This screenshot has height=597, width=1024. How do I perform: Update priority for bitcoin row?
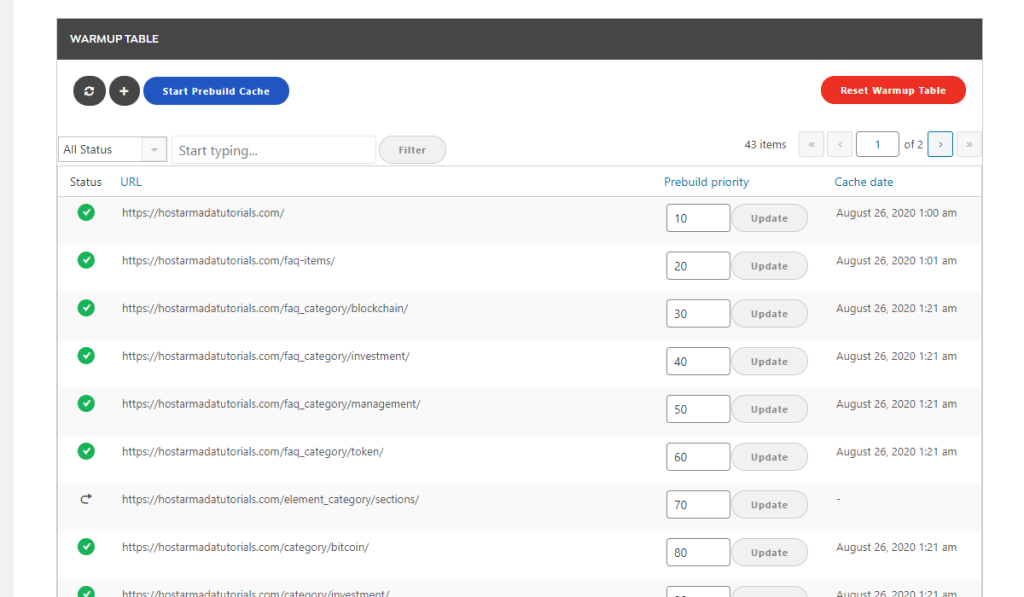769,552
